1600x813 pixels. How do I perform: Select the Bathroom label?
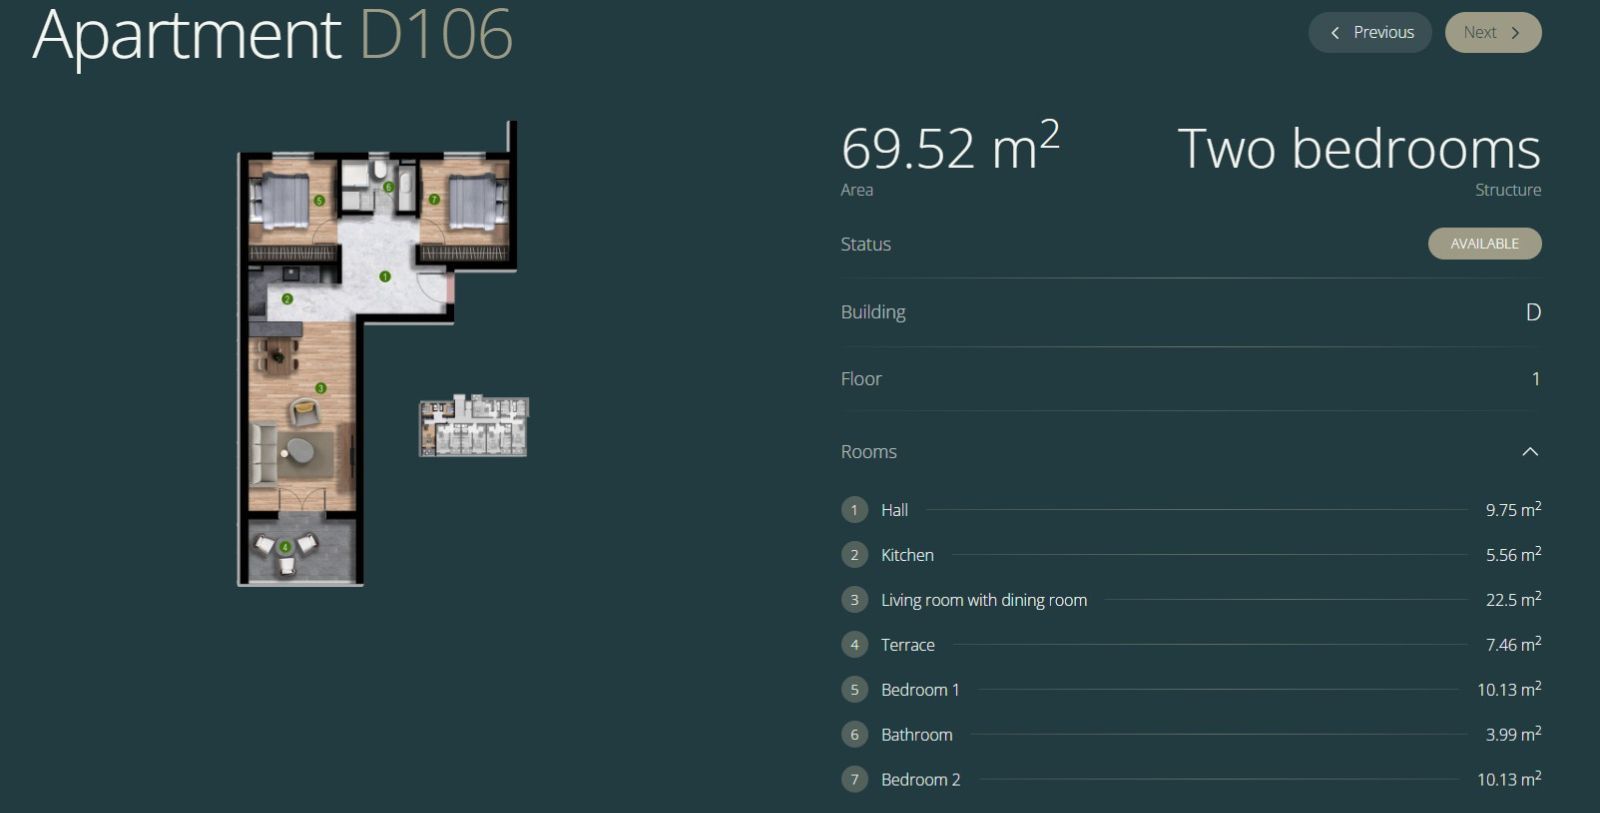coord(917,735)
